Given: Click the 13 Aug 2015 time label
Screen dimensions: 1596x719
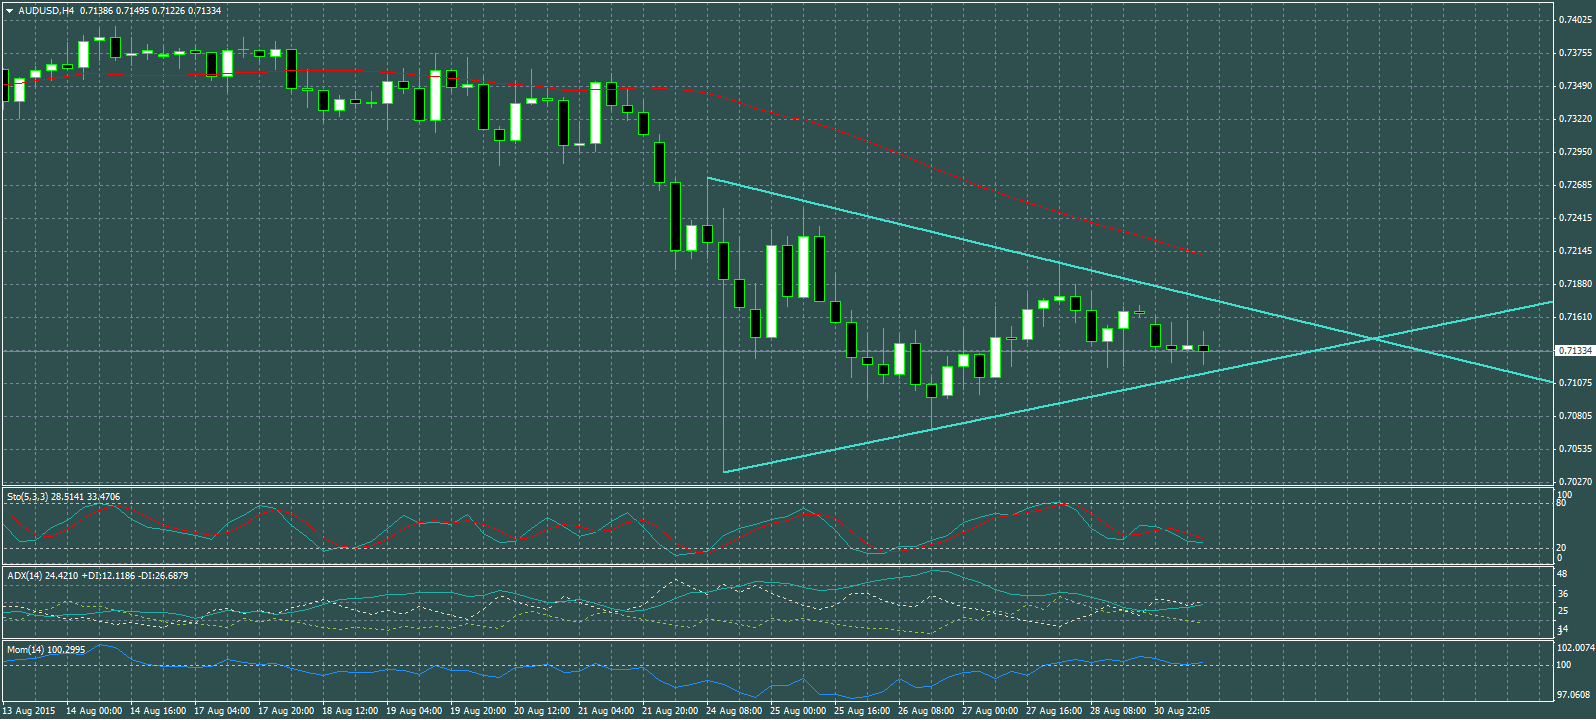Looking at the screenshot, I should click(29, 711).
